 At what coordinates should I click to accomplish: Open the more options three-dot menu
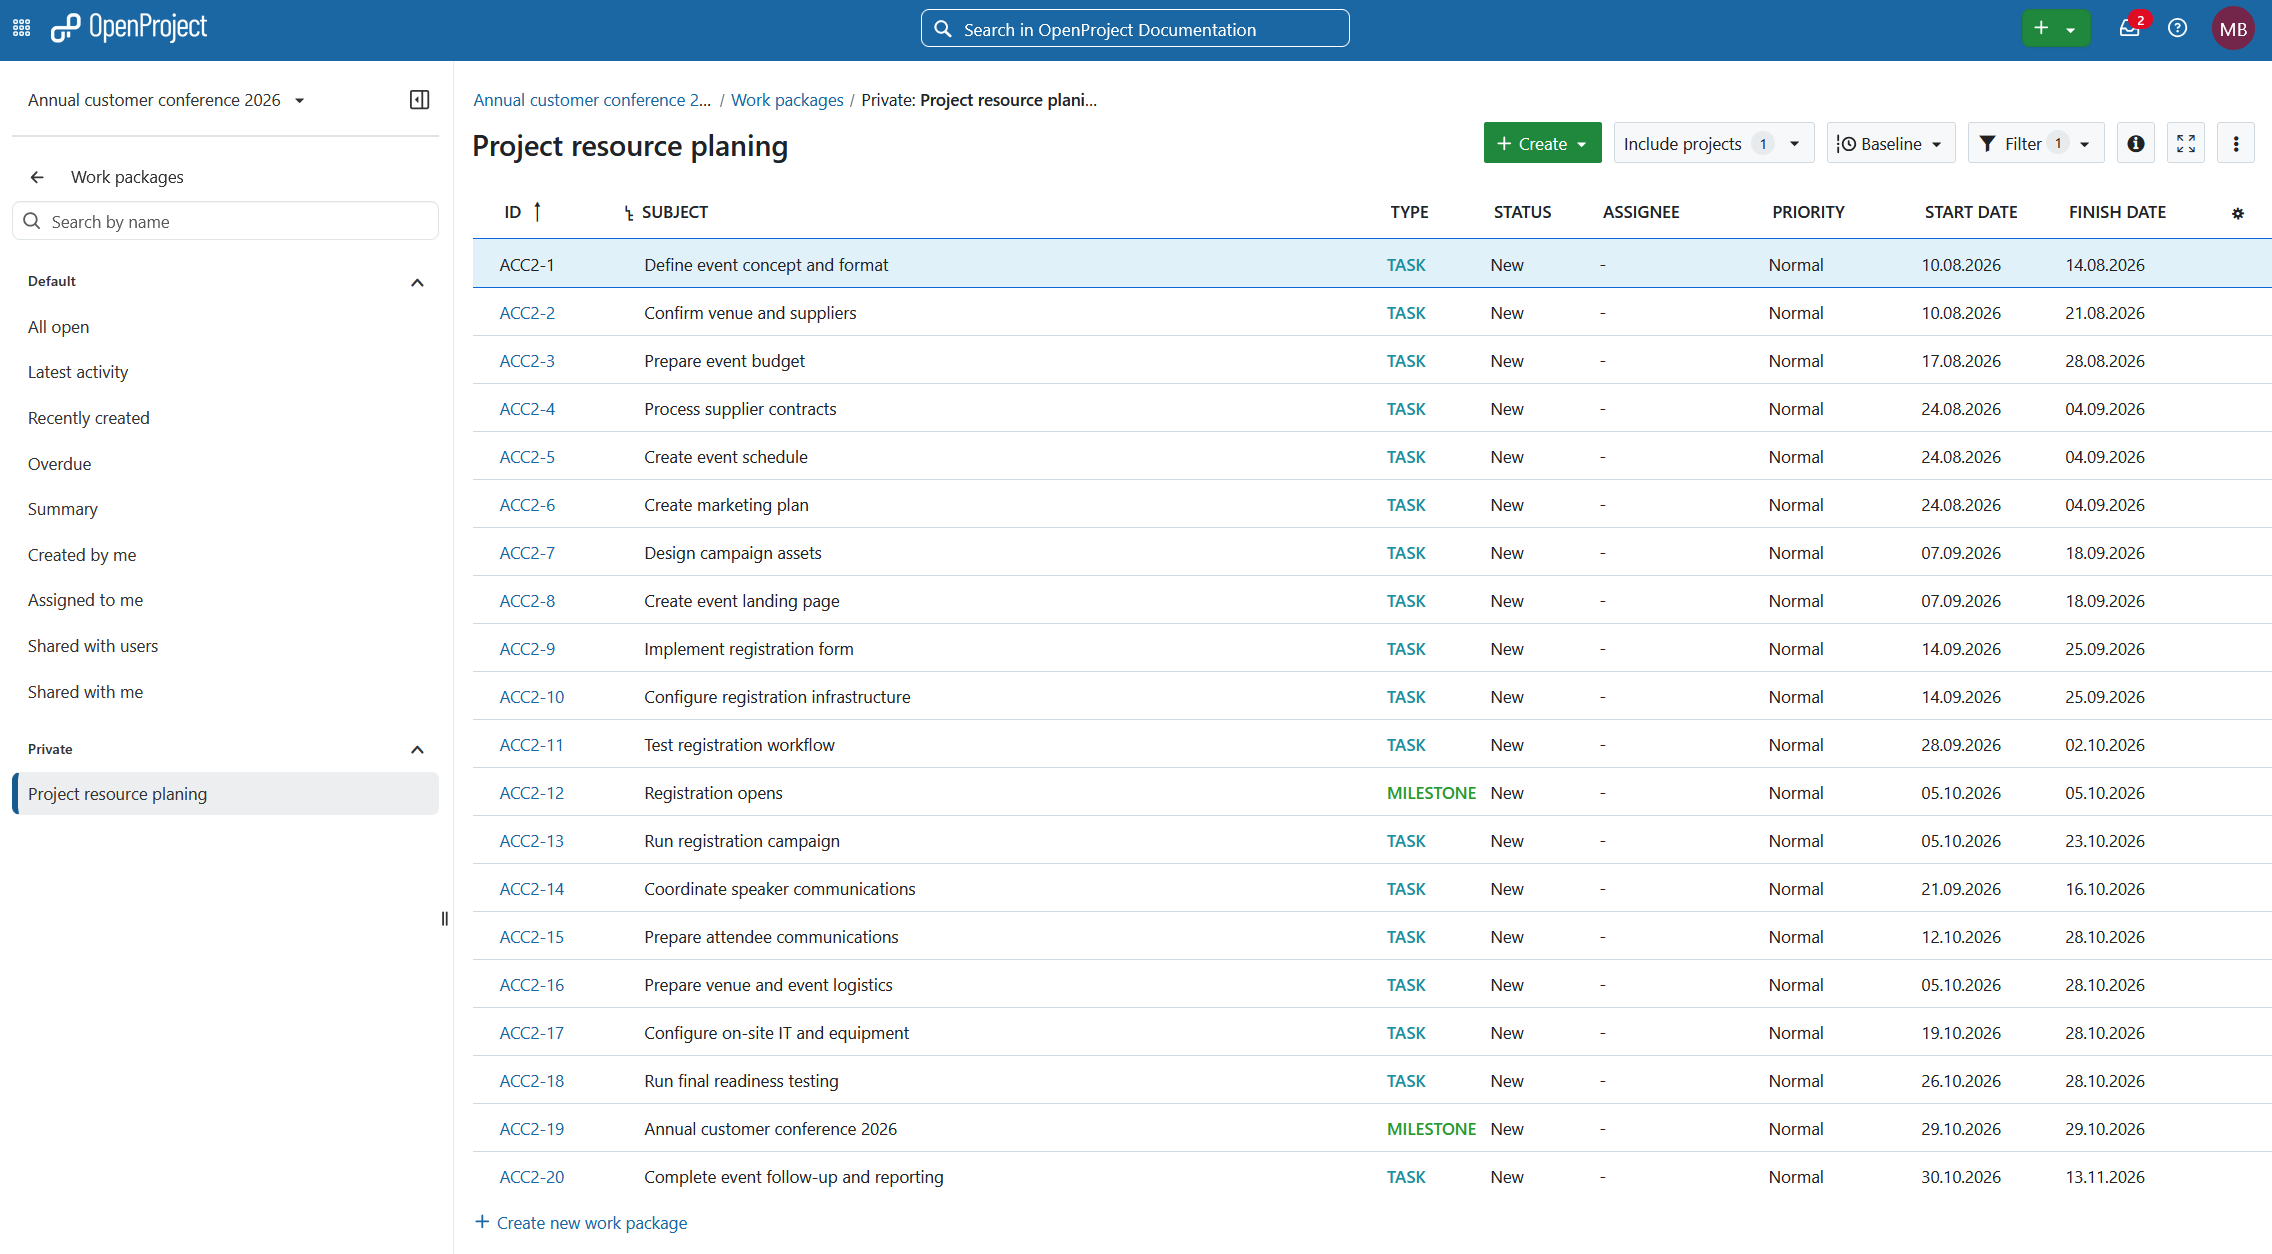[2236, 143]
